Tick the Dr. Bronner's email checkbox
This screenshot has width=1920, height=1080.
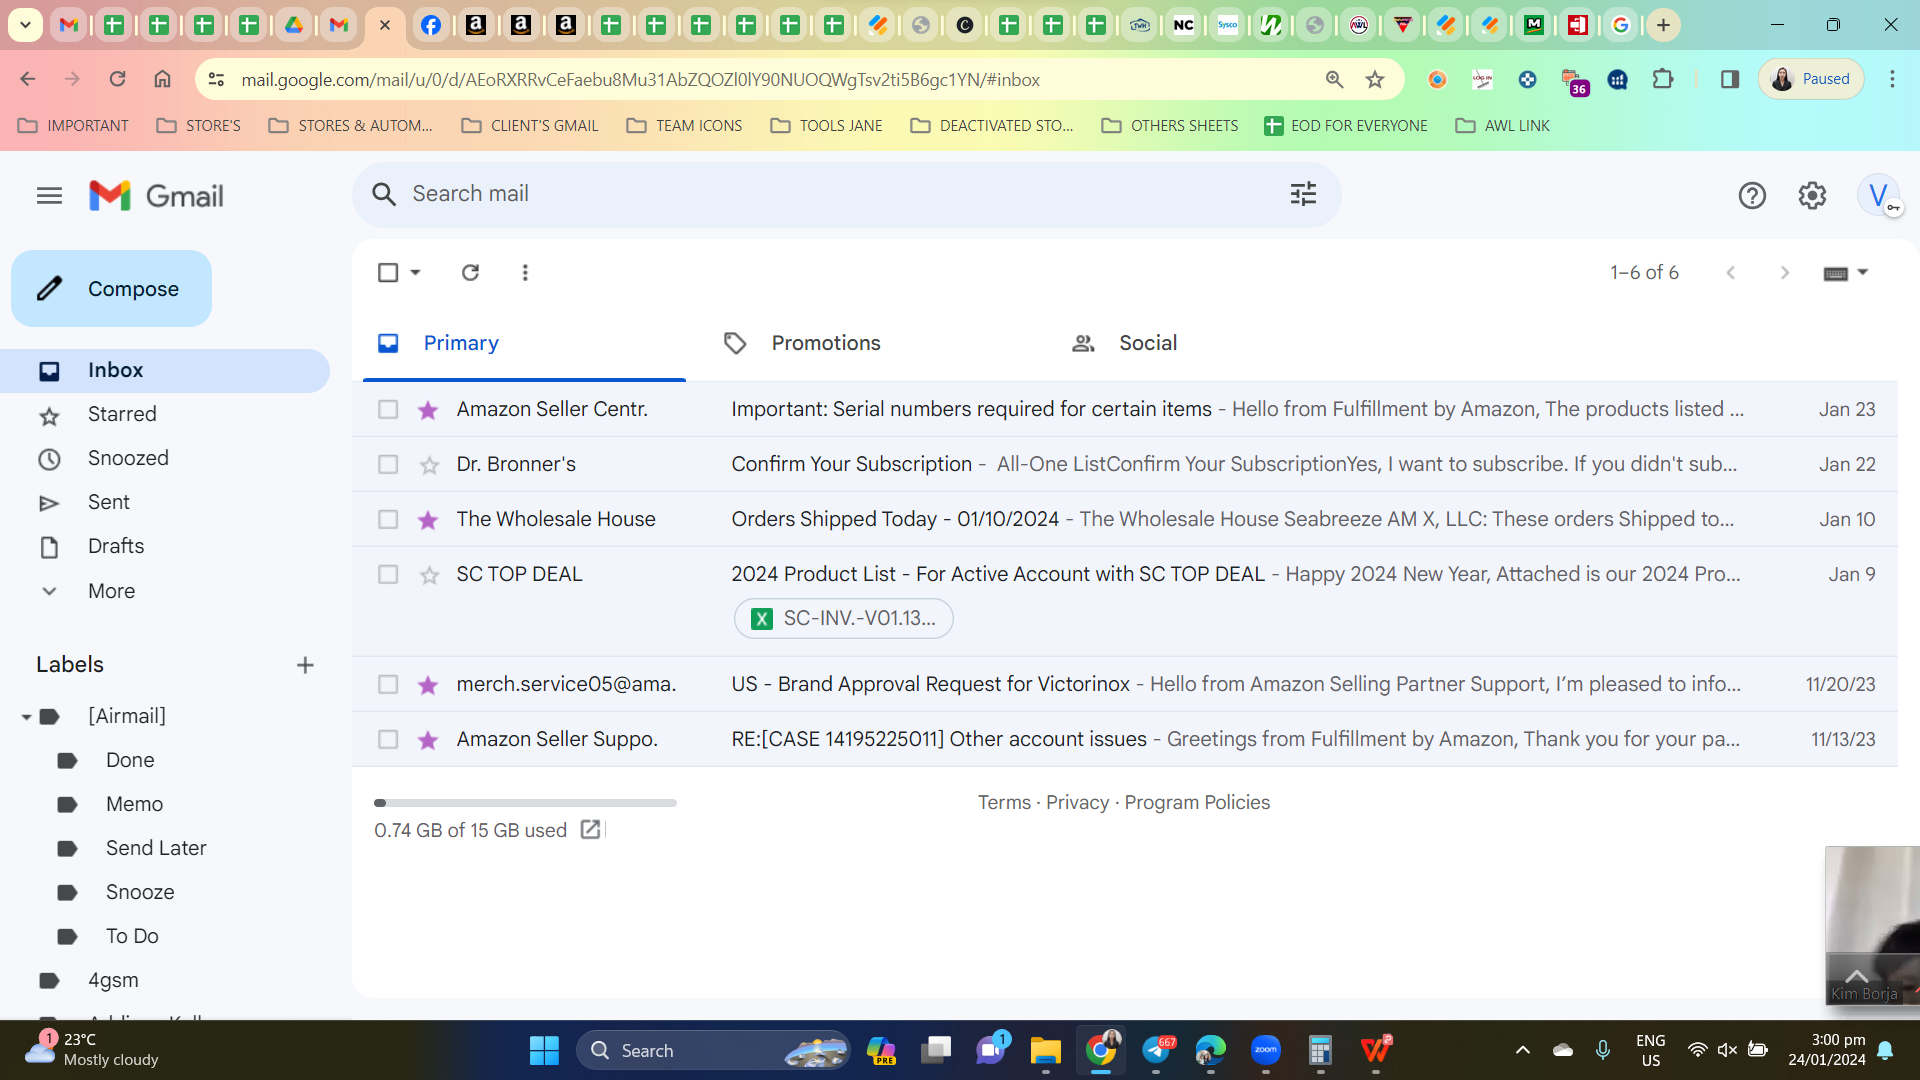(x=388, y=465)
